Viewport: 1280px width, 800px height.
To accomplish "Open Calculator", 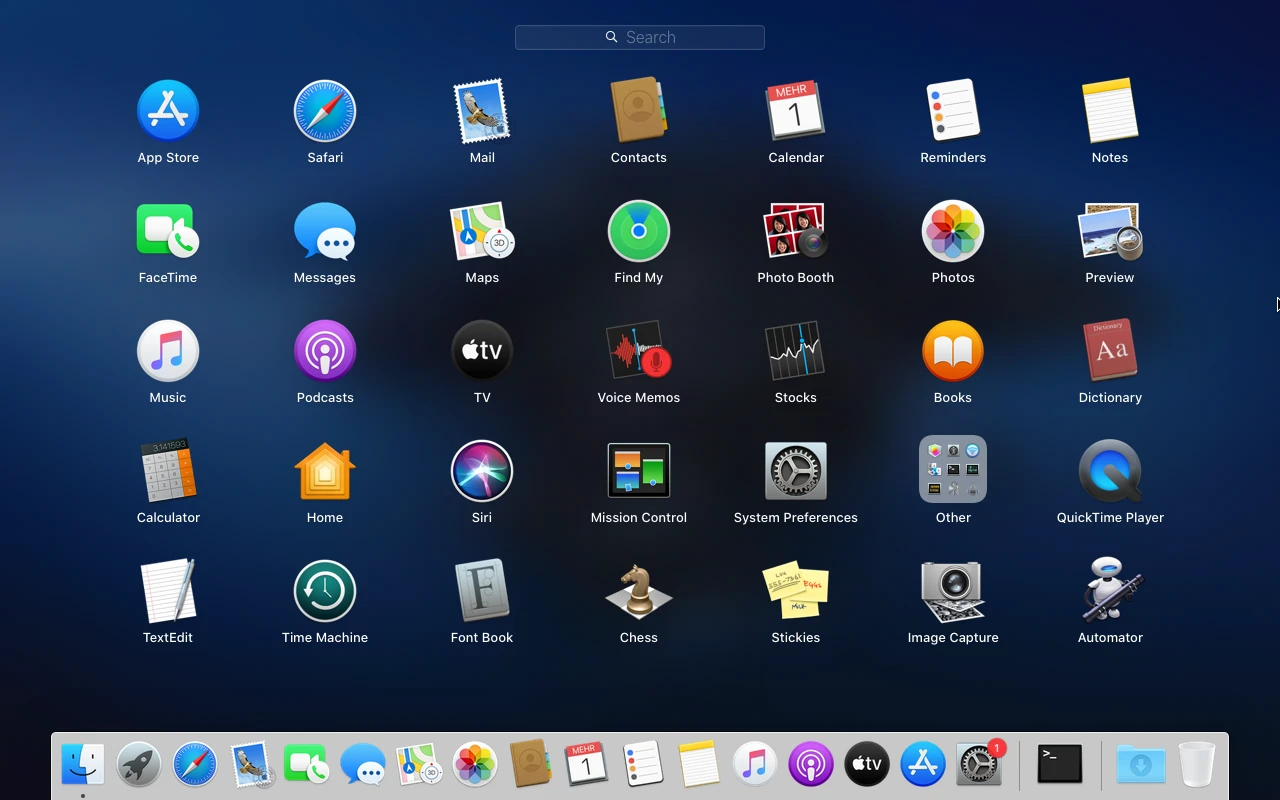I will (168, 471).
